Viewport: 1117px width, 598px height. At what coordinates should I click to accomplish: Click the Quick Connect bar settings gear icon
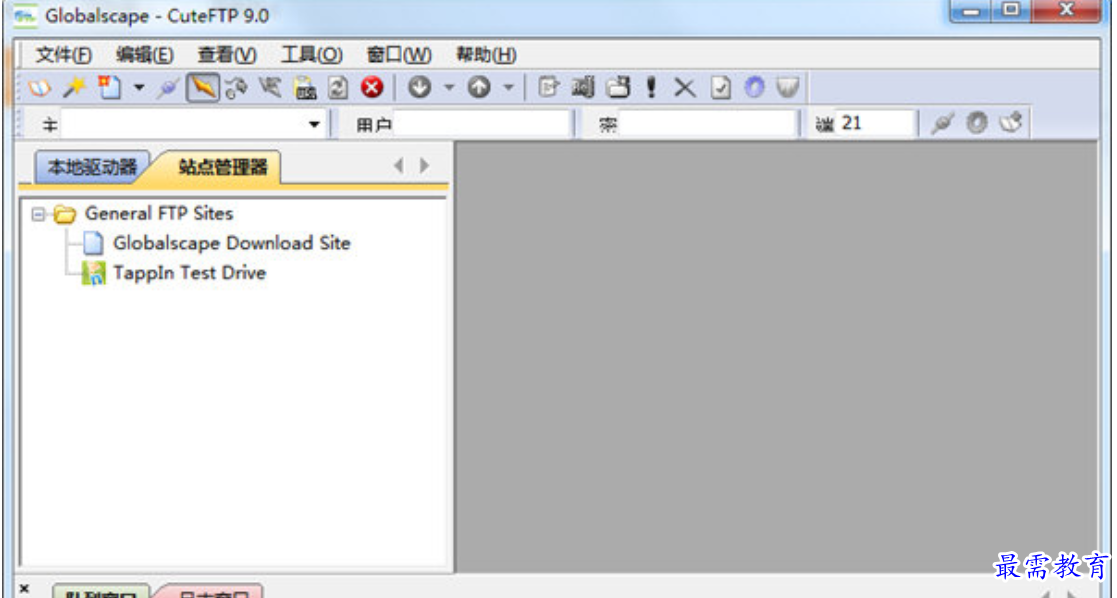(x=977, y=123)
